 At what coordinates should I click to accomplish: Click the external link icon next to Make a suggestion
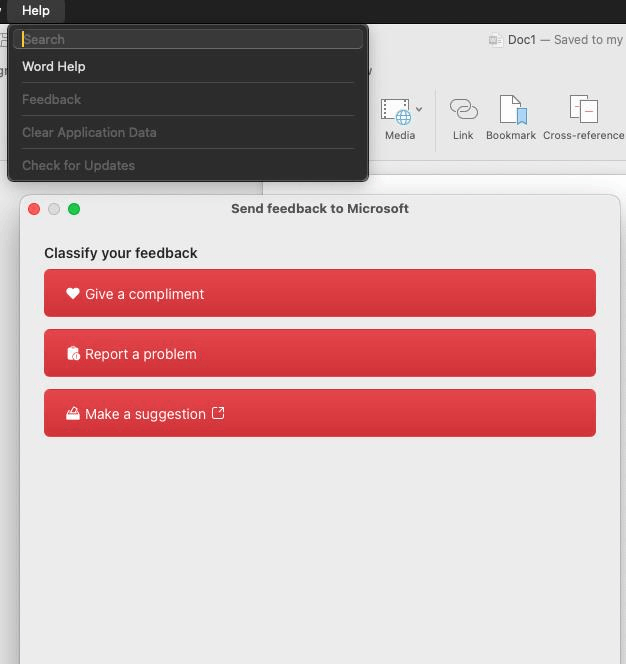(218, 413)
